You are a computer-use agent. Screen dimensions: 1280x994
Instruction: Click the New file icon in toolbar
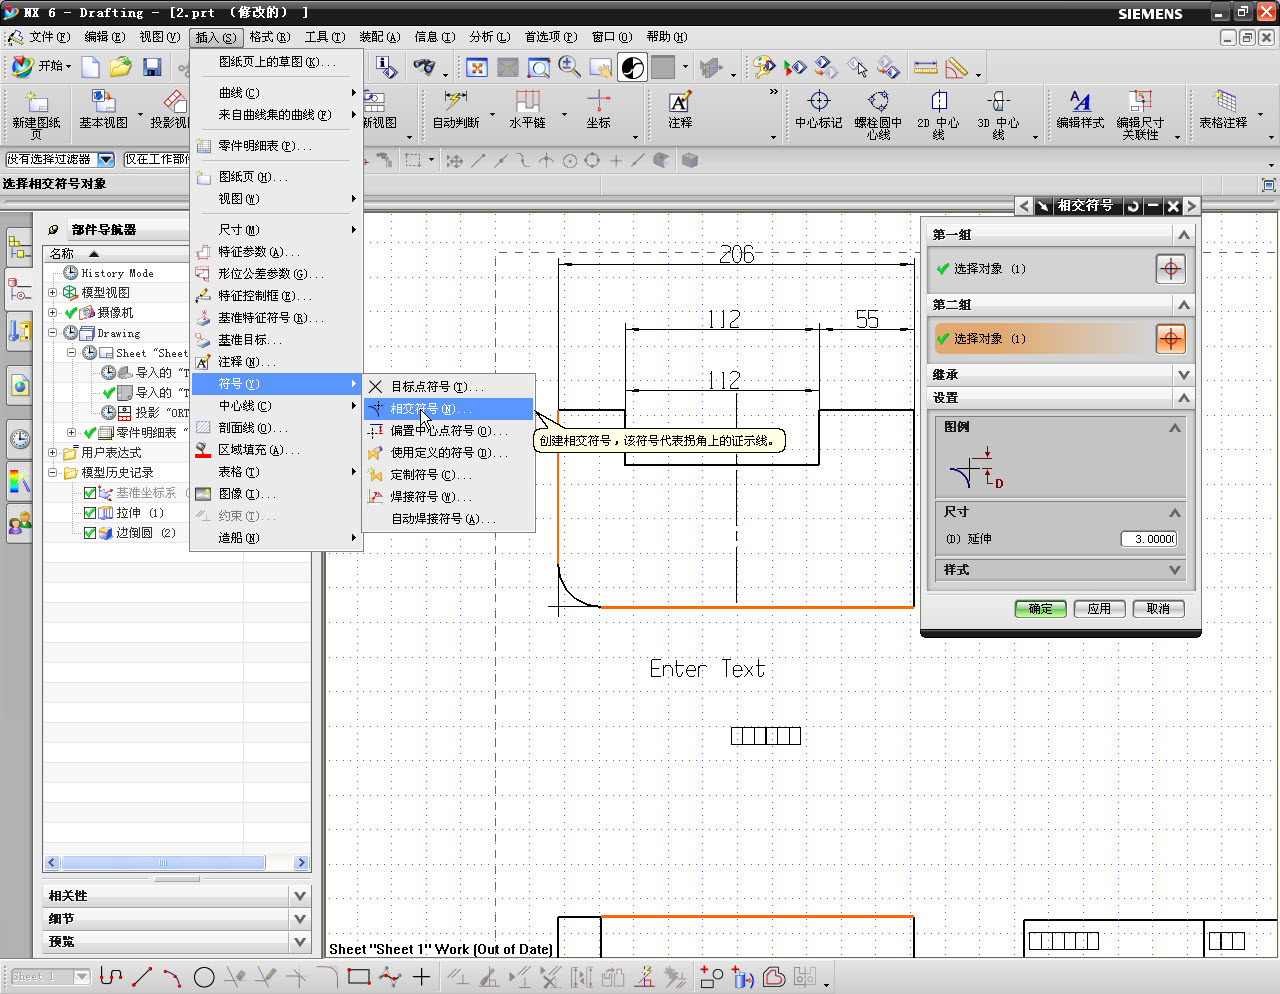click(x=91, y=67)
